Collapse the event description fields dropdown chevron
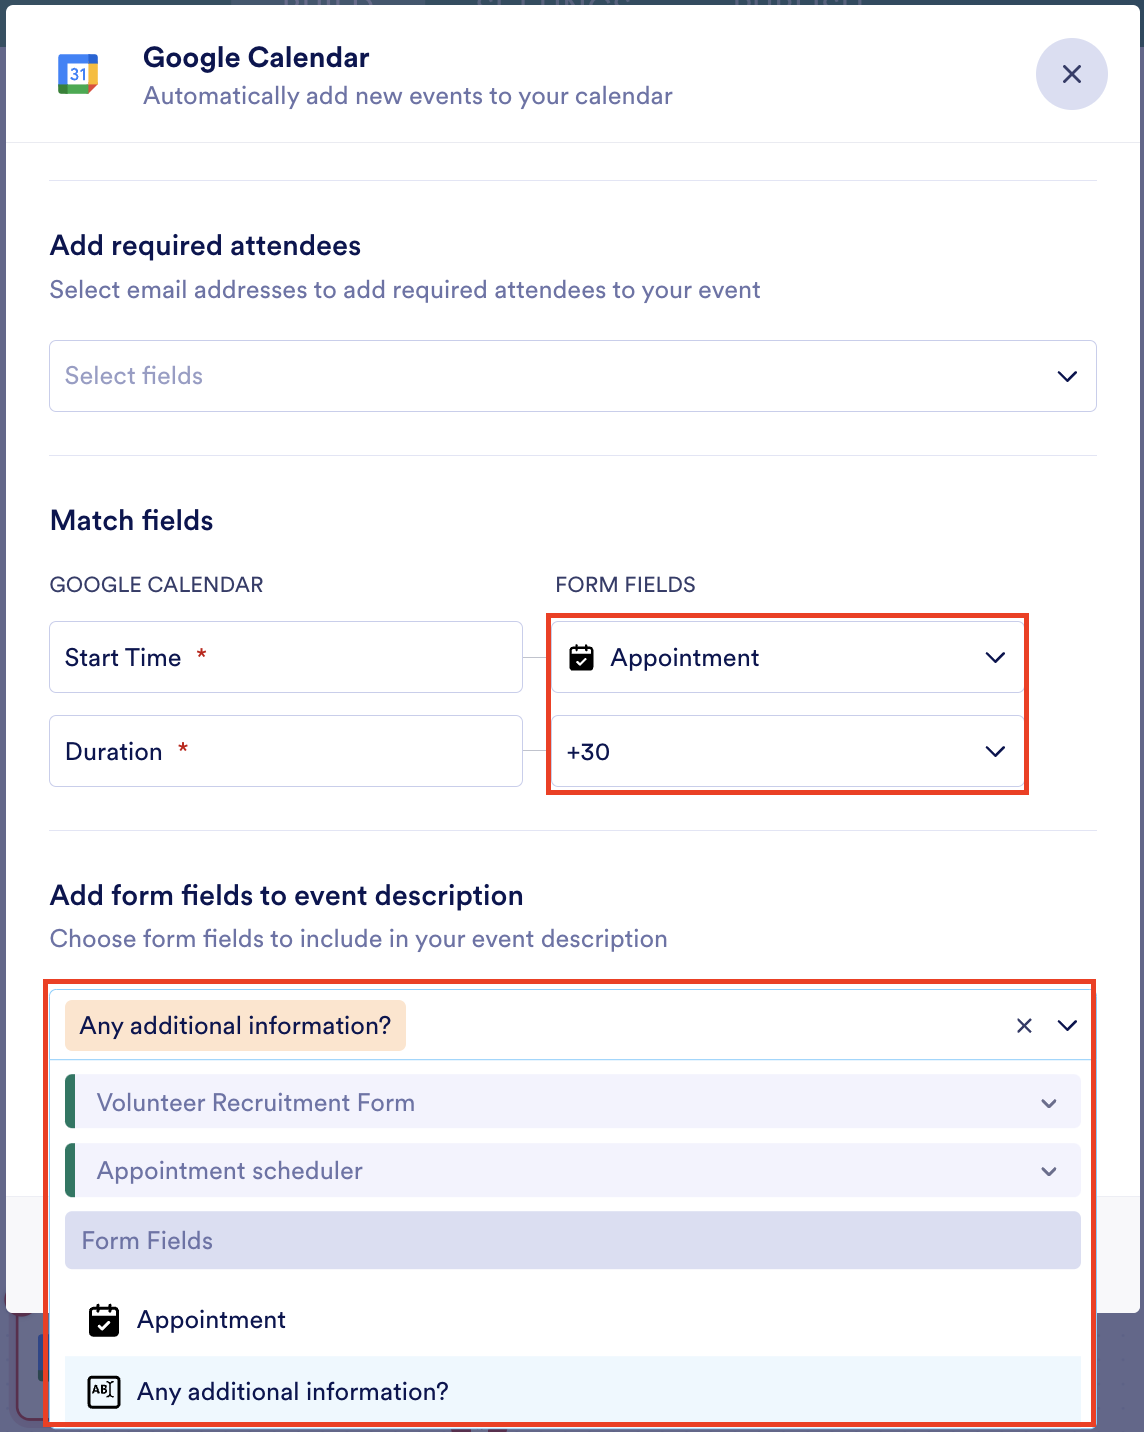This screenshot has width=1144, height=1432. click(1067, 1026)
